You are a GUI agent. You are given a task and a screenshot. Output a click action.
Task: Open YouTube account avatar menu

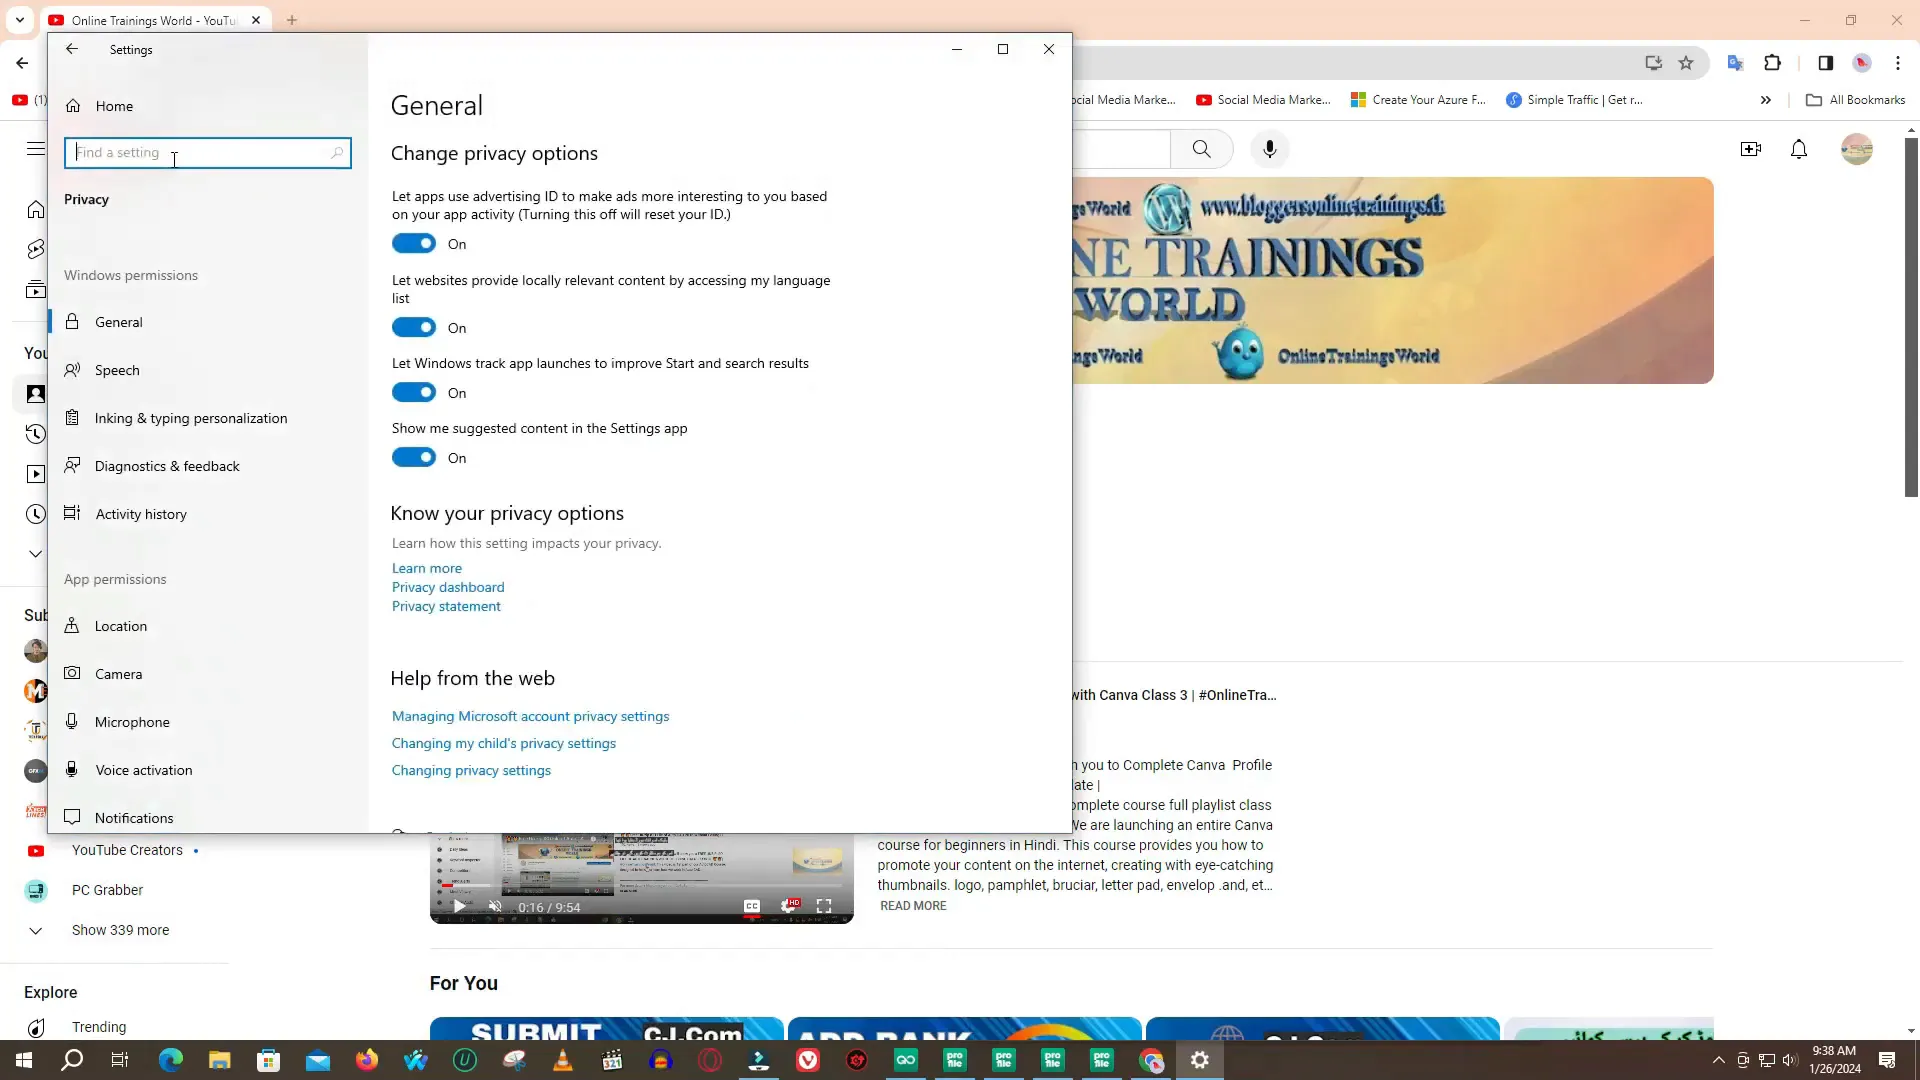coord(1857,149)
